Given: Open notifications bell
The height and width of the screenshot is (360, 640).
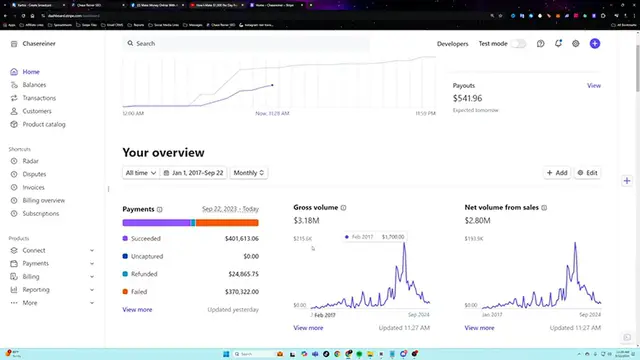Looking at the screenshot, I should [x=558, y=43].
